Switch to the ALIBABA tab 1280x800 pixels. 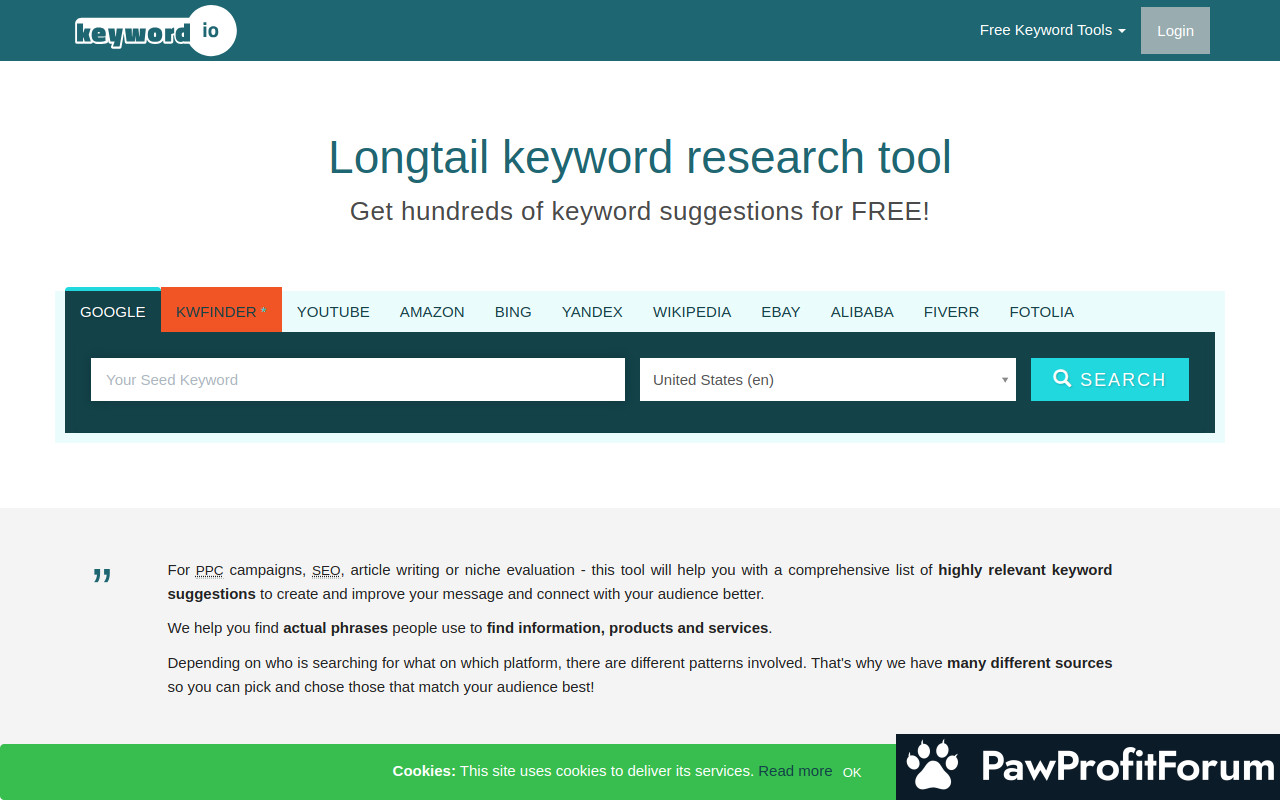tap(862, 311)
